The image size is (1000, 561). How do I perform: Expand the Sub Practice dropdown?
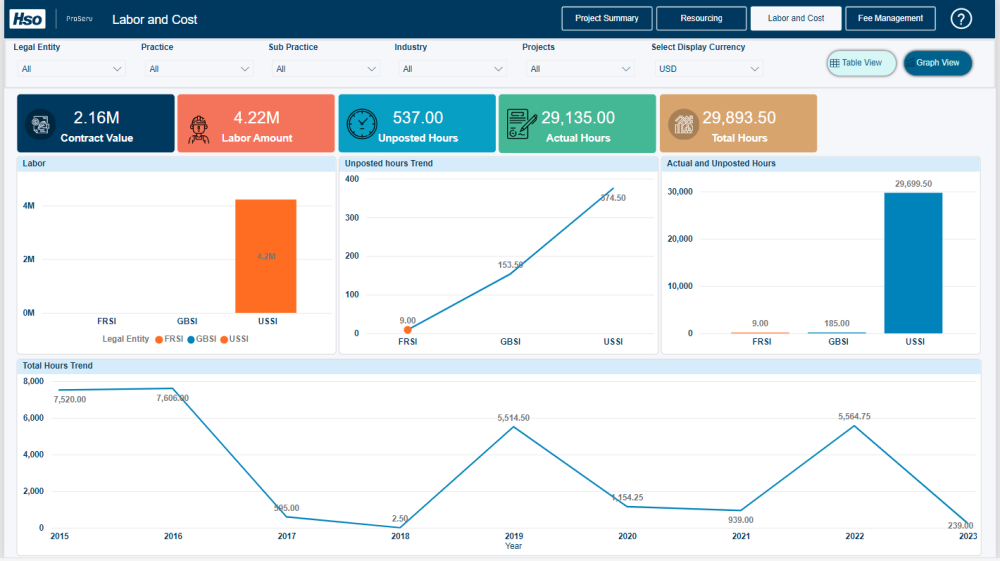click(x=326, y=69)
